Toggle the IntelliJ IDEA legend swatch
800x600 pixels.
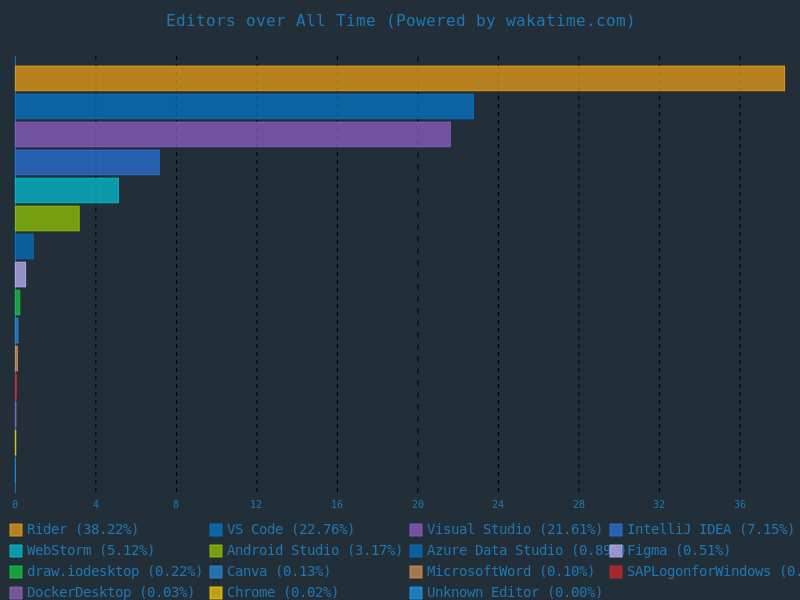(x=616, y=530)
